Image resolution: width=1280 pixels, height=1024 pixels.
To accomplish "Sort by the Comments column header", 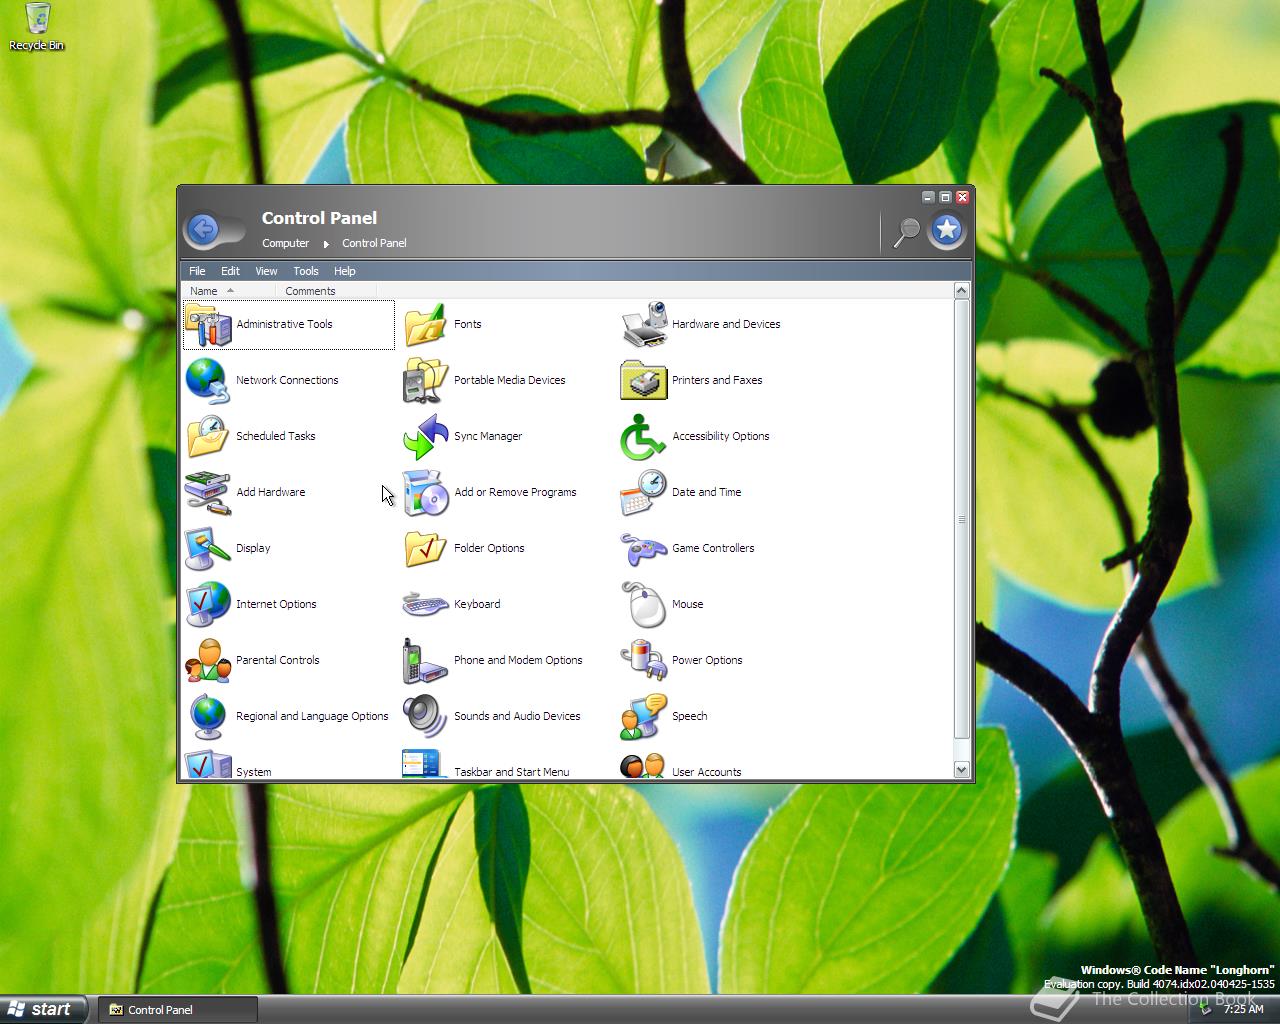I will click(326, 291).
